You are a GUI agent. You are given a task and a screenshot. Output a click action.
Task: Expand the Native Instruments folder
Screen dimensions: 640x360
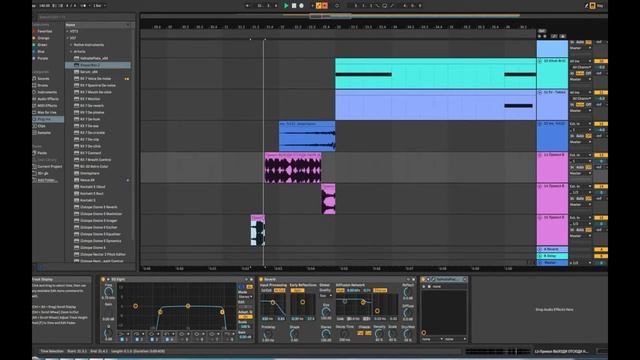pos(71,45)
